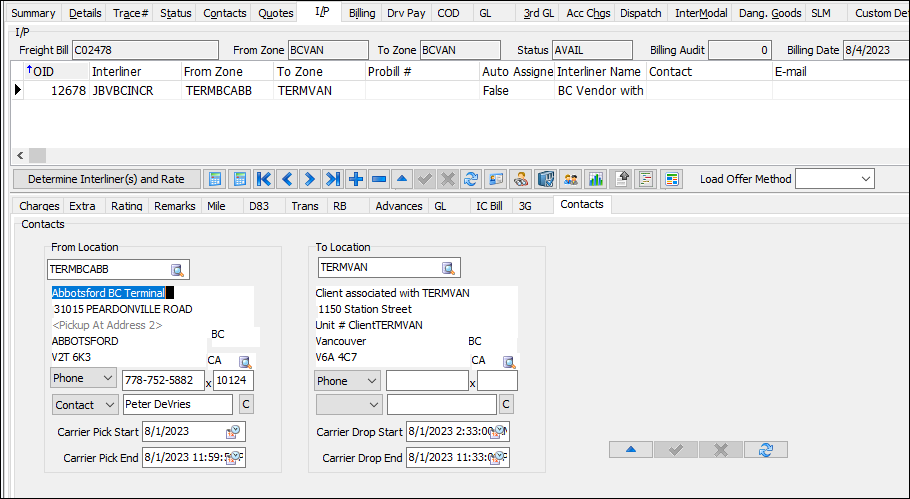Screen dimensions: 910x499
Task: Click next record arrow in toolbar
Action: pyautogui.click(x=310, y=179)
